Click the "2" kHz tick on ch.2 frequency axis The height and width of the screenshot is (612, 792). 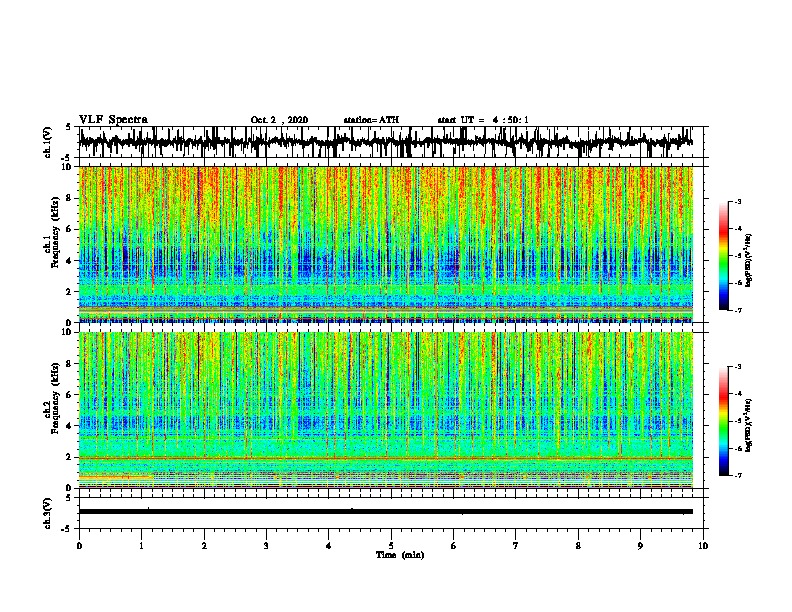click(70, 457)
